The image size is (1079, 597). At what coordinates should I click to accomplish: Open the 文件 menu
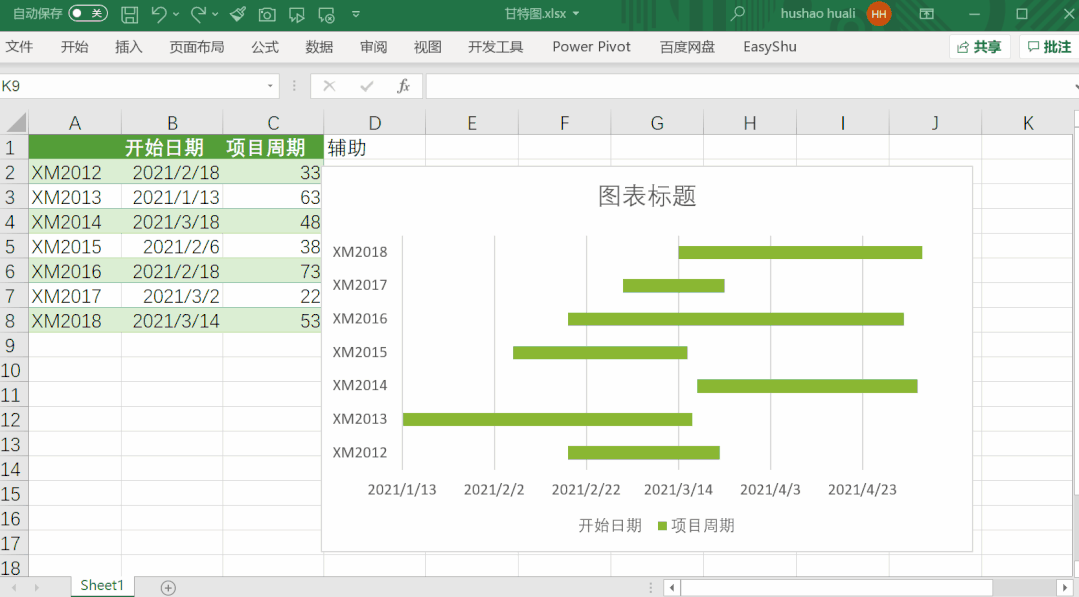click(x=19, y=47)
